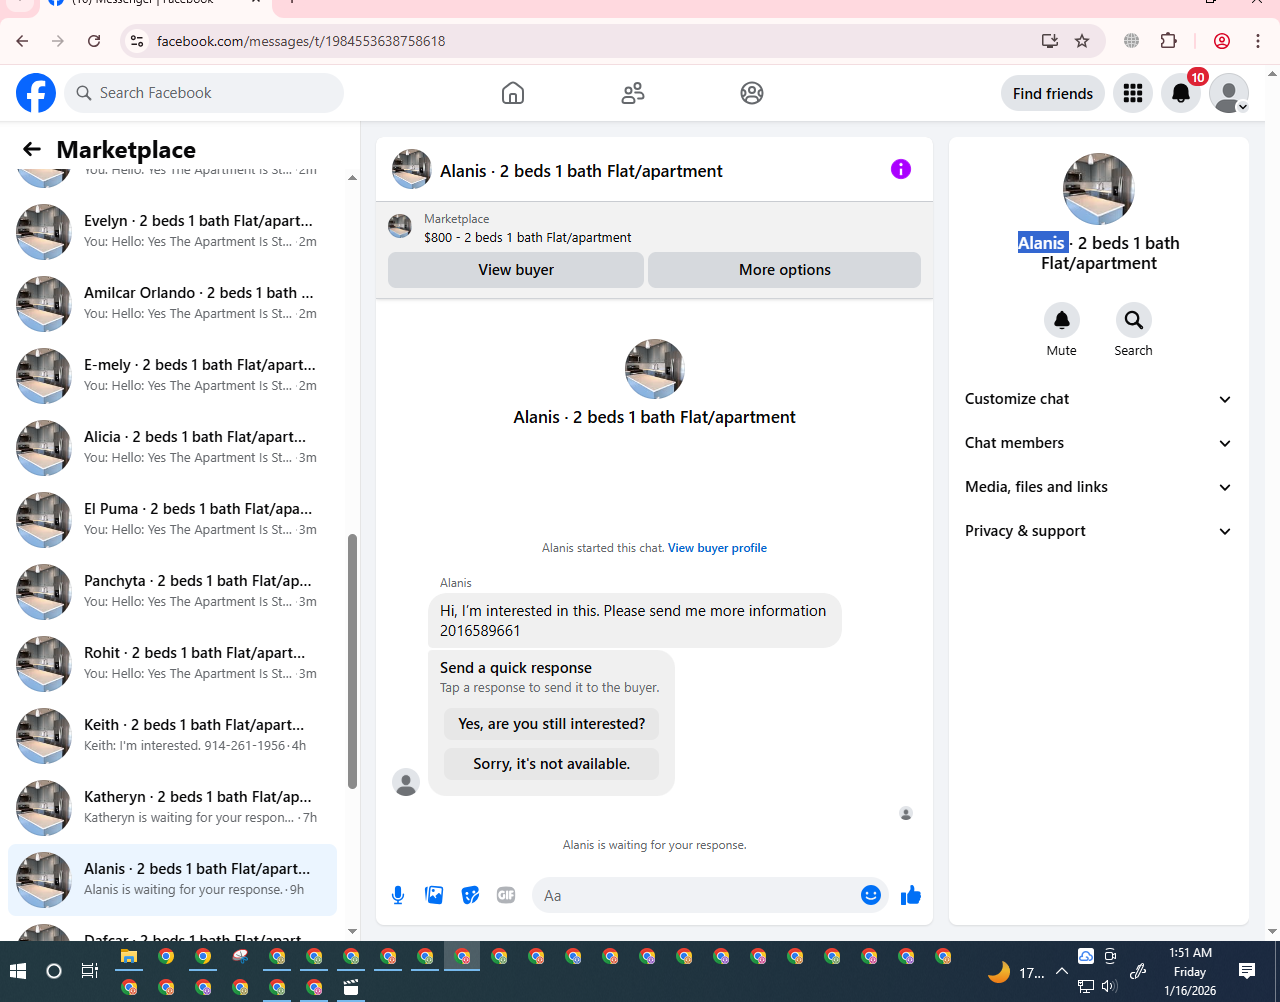Screen dimensions: 1280x1002
Task: Send 'Yes, are you still interested?' response
Action: pos(552,724)
